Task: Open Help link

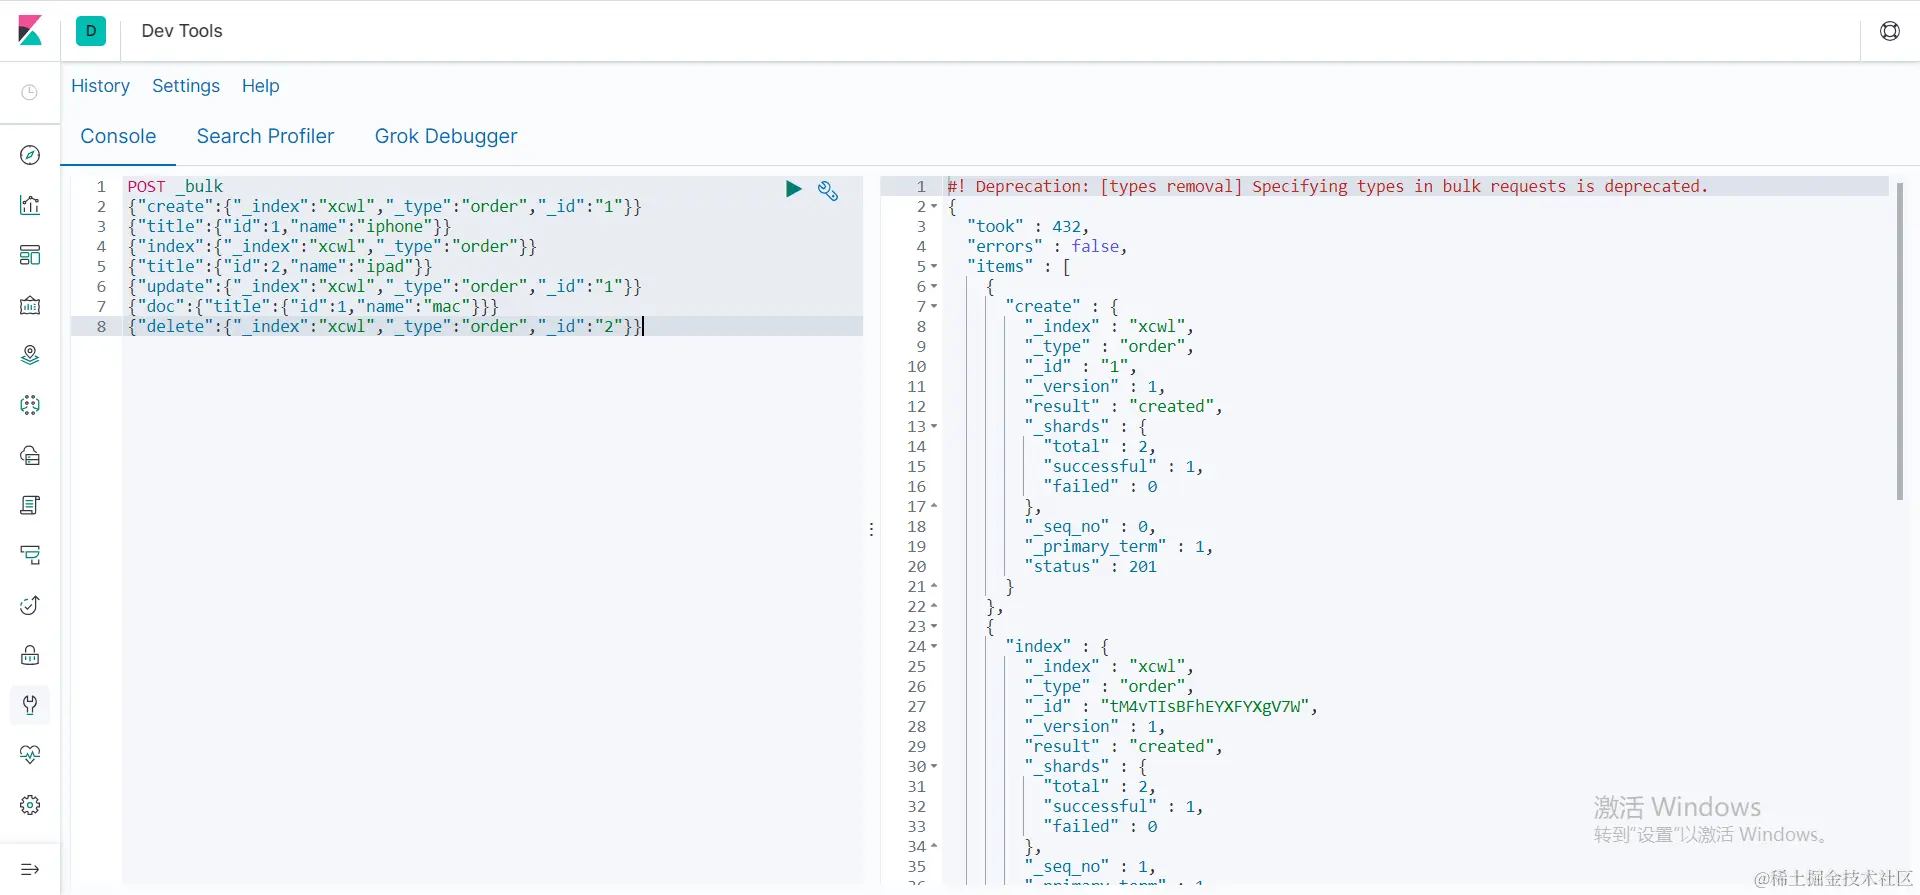Action: click(x=261, y=86)
